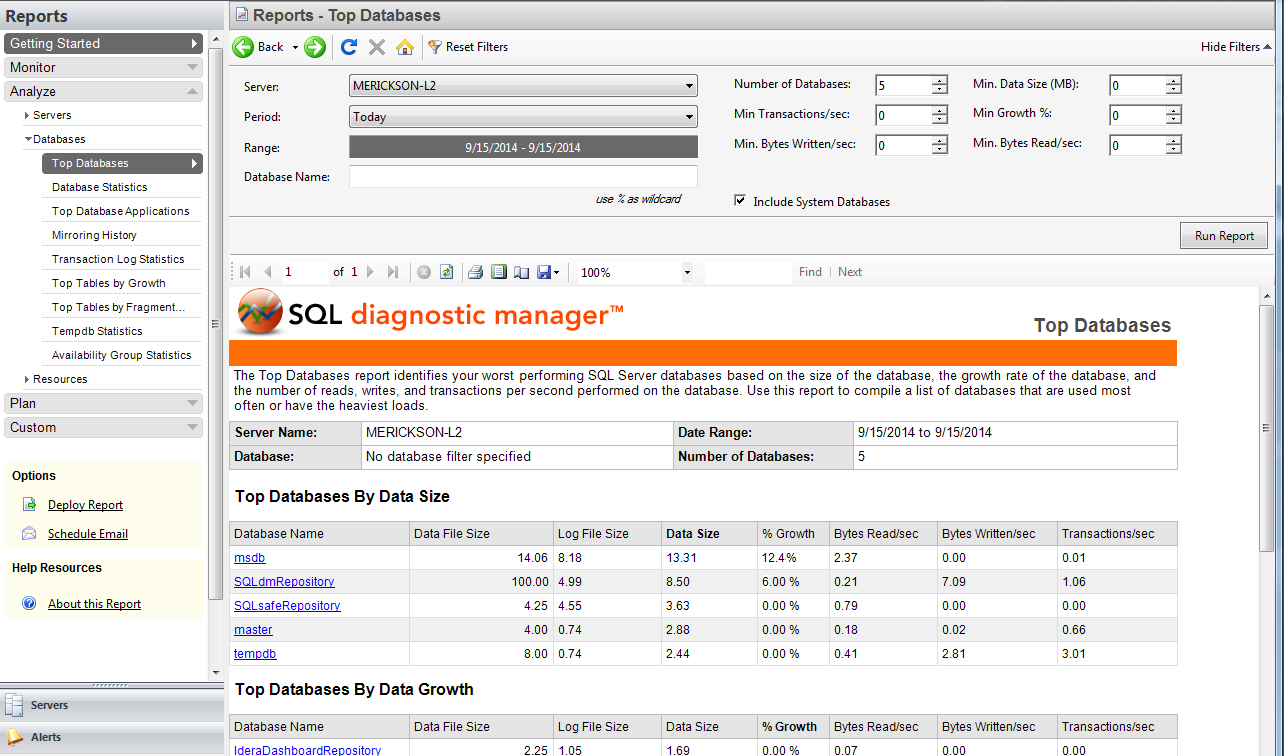Click the Servers icon in bottom navigation

[x=13, y=705]
